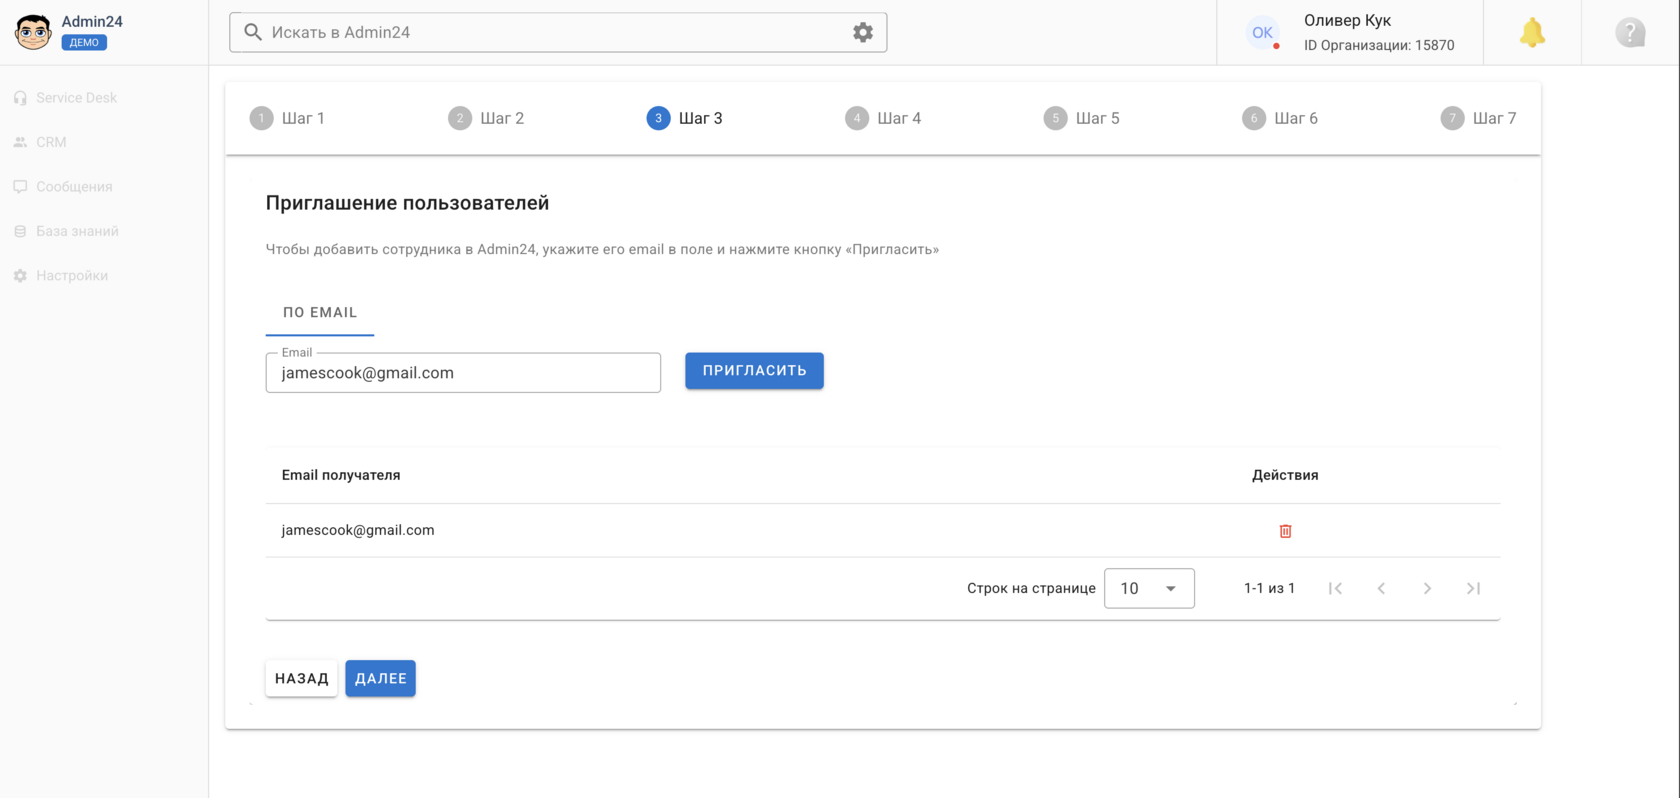The width and height of the screenshot is (1680, 798).
Task: Open rows per page dropdown
Action: (1149, 588)
